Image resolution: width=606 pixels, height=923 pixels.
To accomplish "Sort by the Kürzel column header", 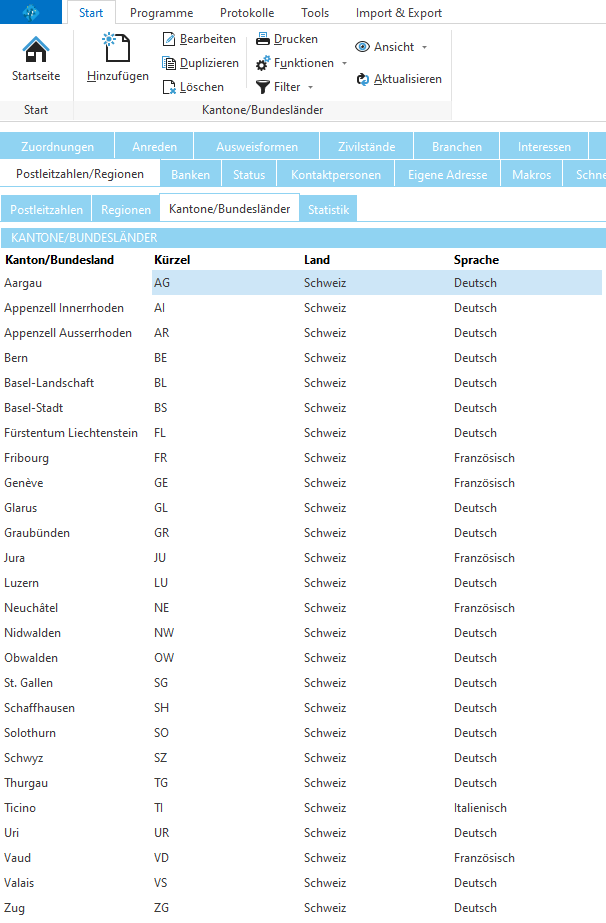I will tap(173, 260).
